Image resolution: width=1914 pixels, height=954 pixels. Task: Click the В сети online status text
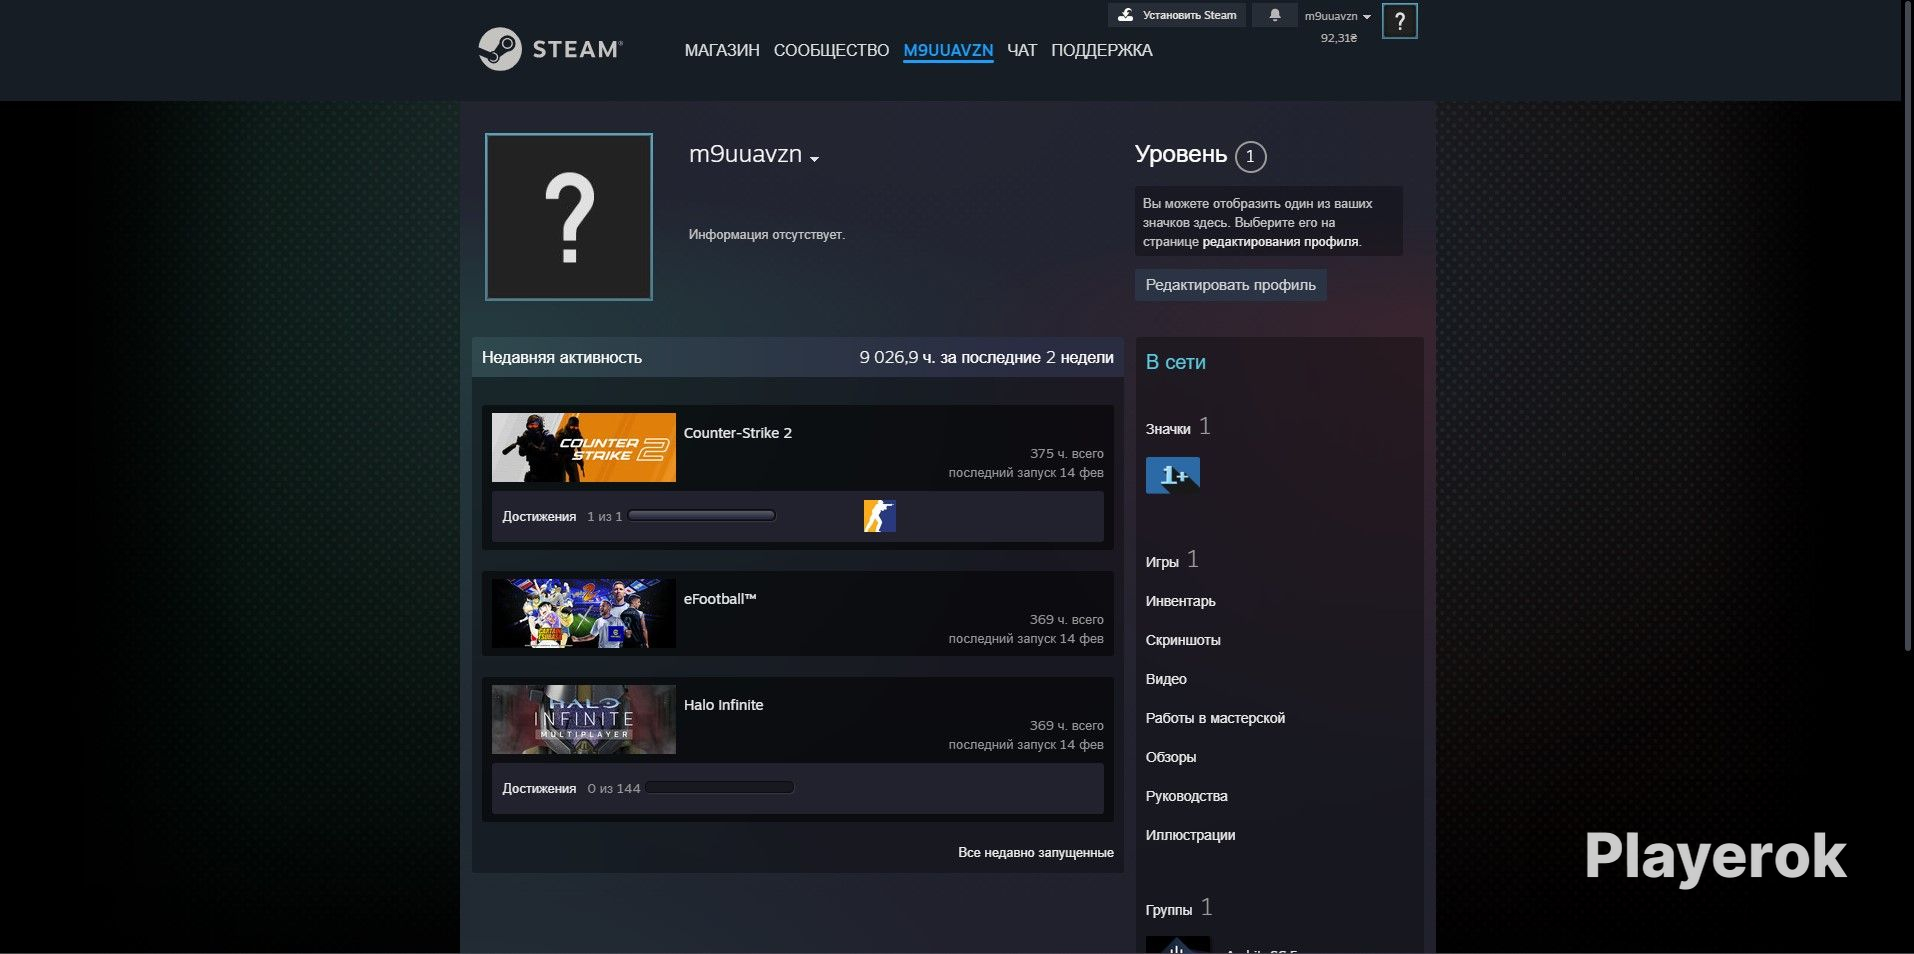[x=1176, y=362]
